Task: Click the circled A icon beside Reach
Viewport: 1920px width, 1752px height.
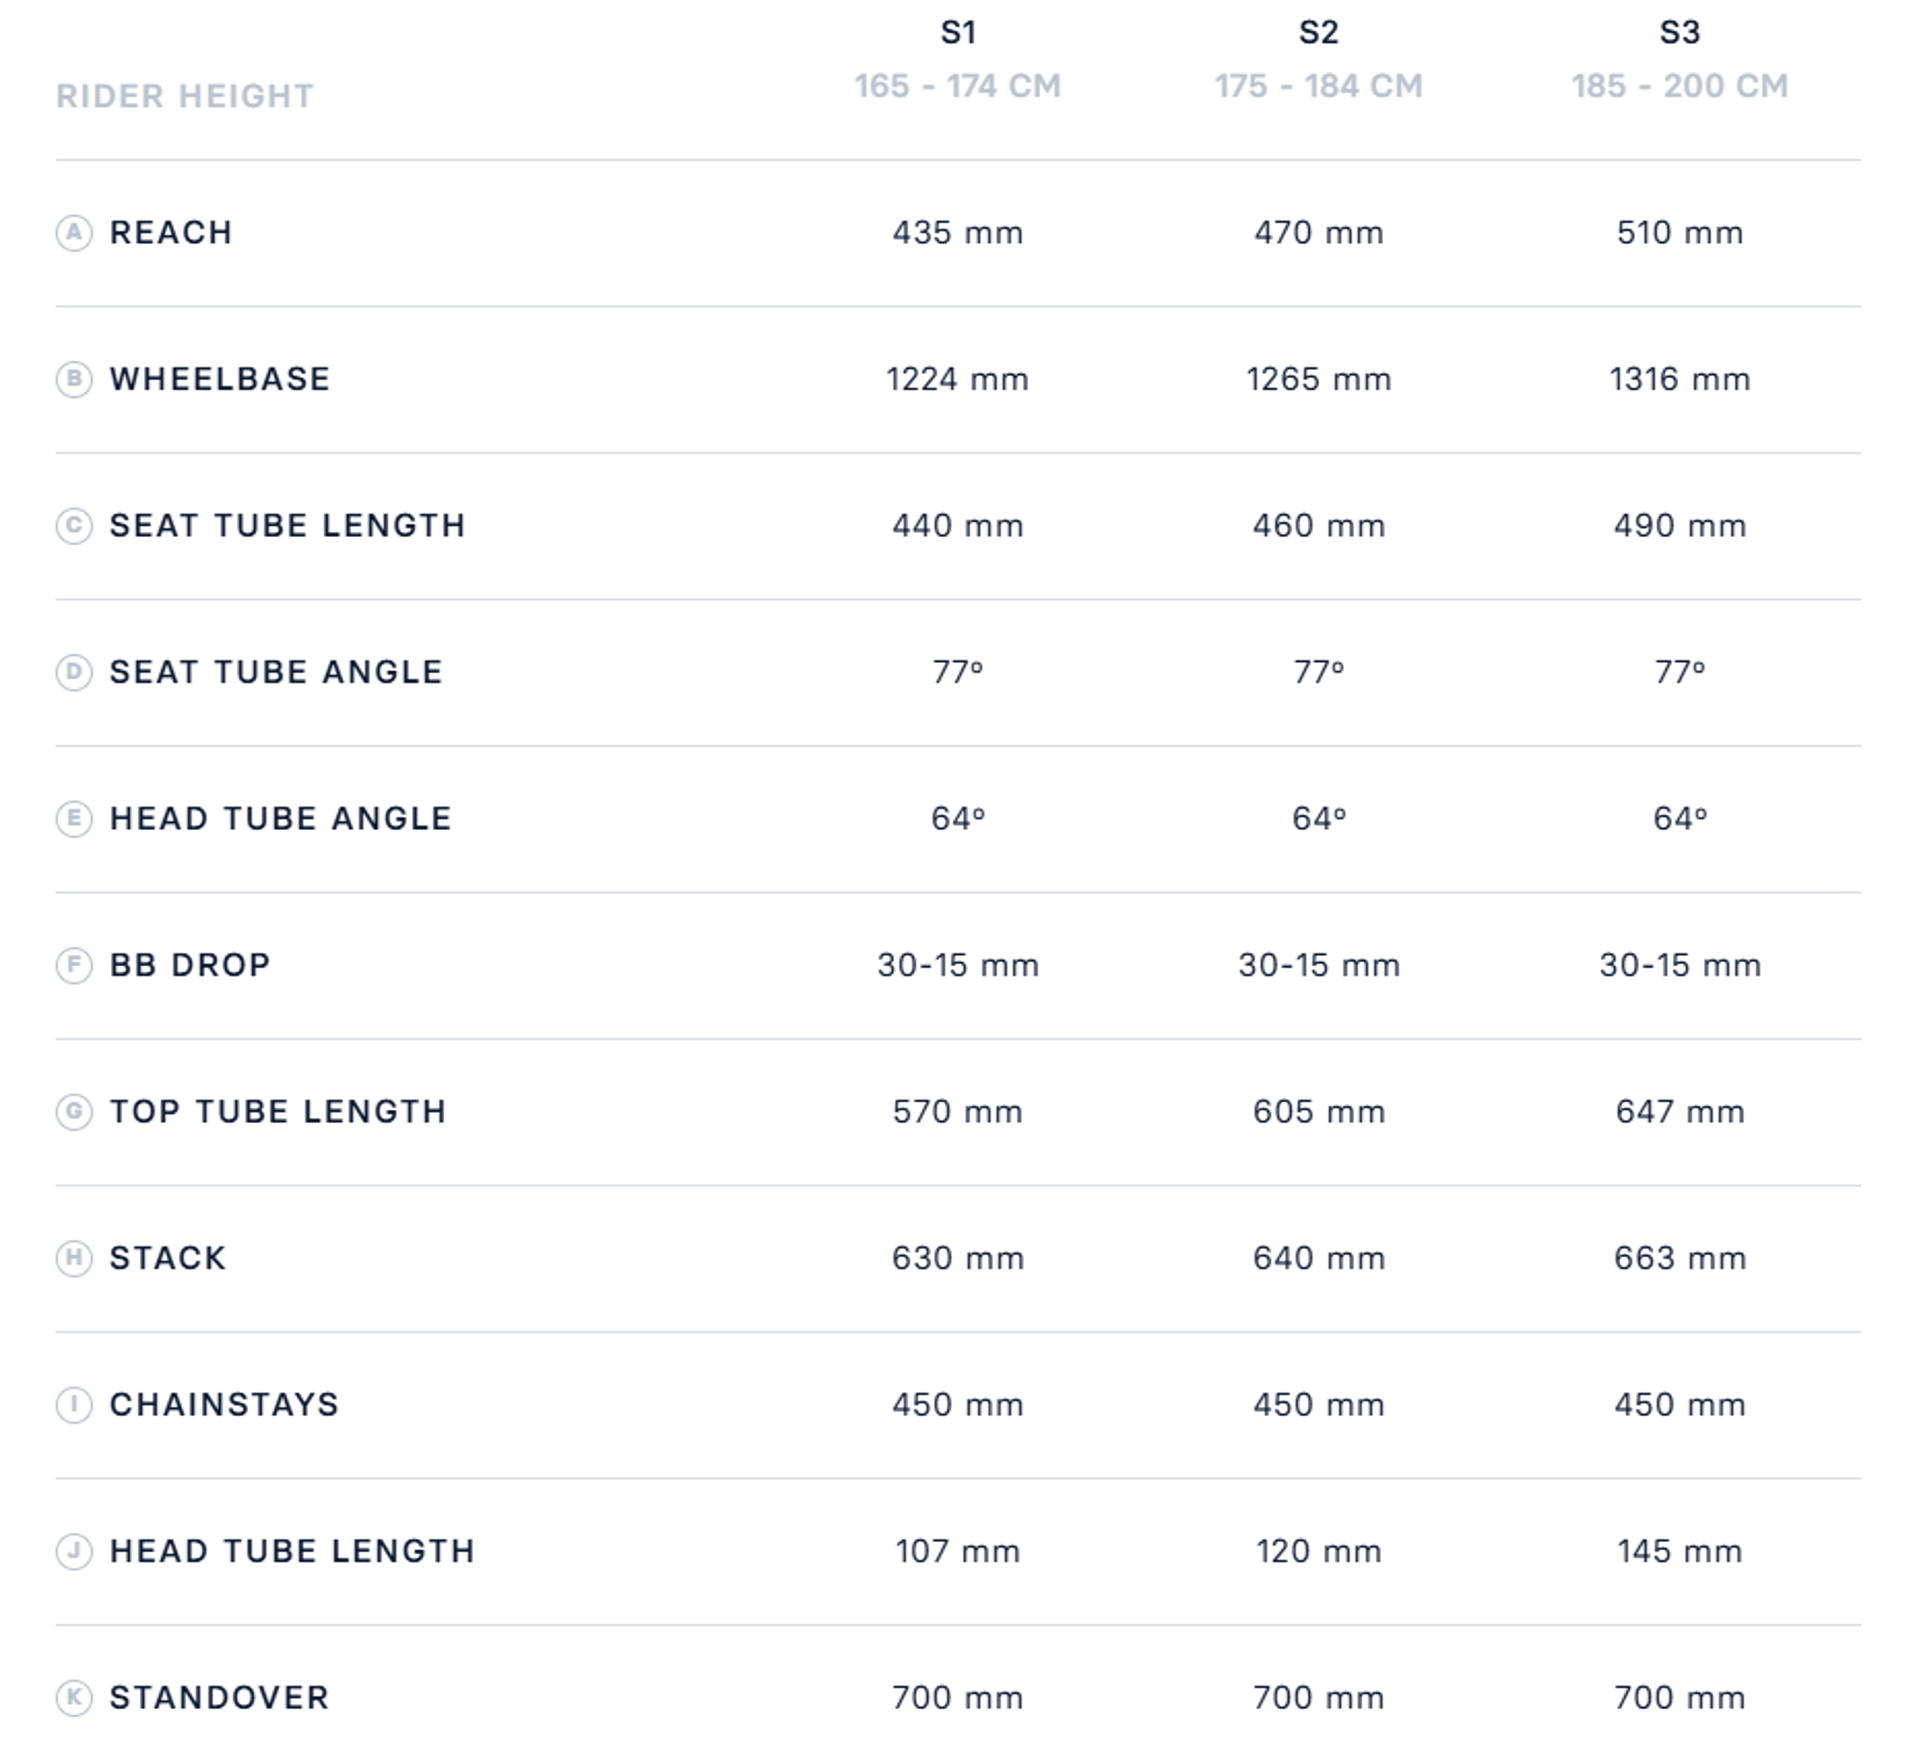Action: [74, 233]
